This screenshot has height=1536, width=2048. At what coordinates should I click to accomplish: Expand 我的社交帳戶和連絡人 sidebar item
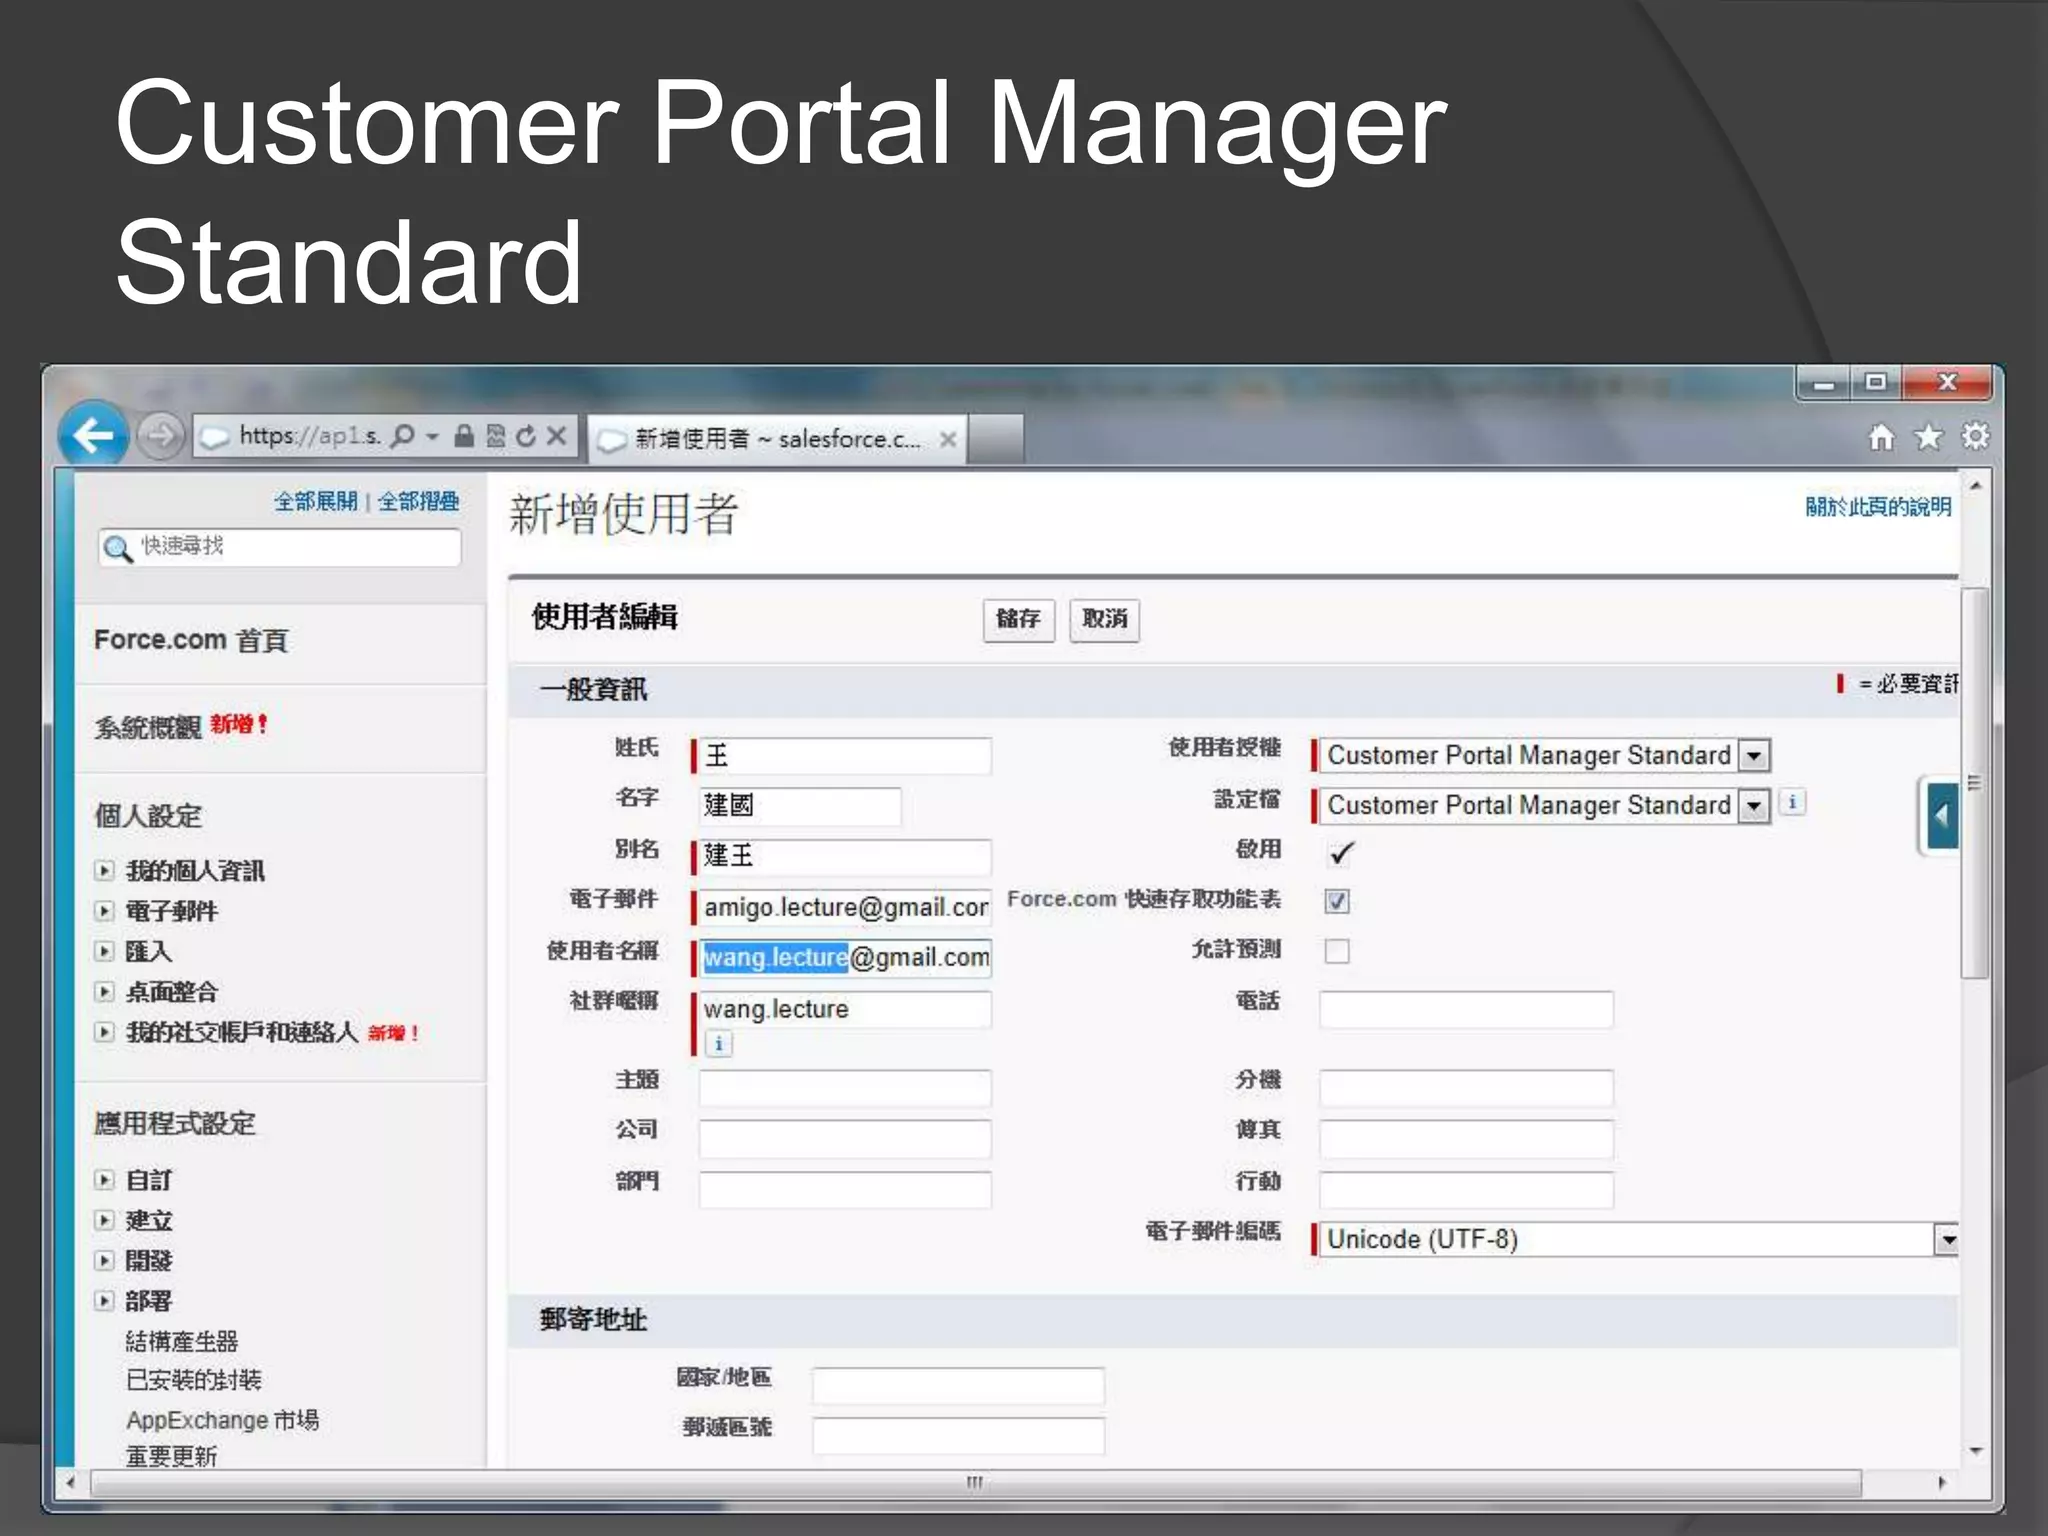[104, 1032]
